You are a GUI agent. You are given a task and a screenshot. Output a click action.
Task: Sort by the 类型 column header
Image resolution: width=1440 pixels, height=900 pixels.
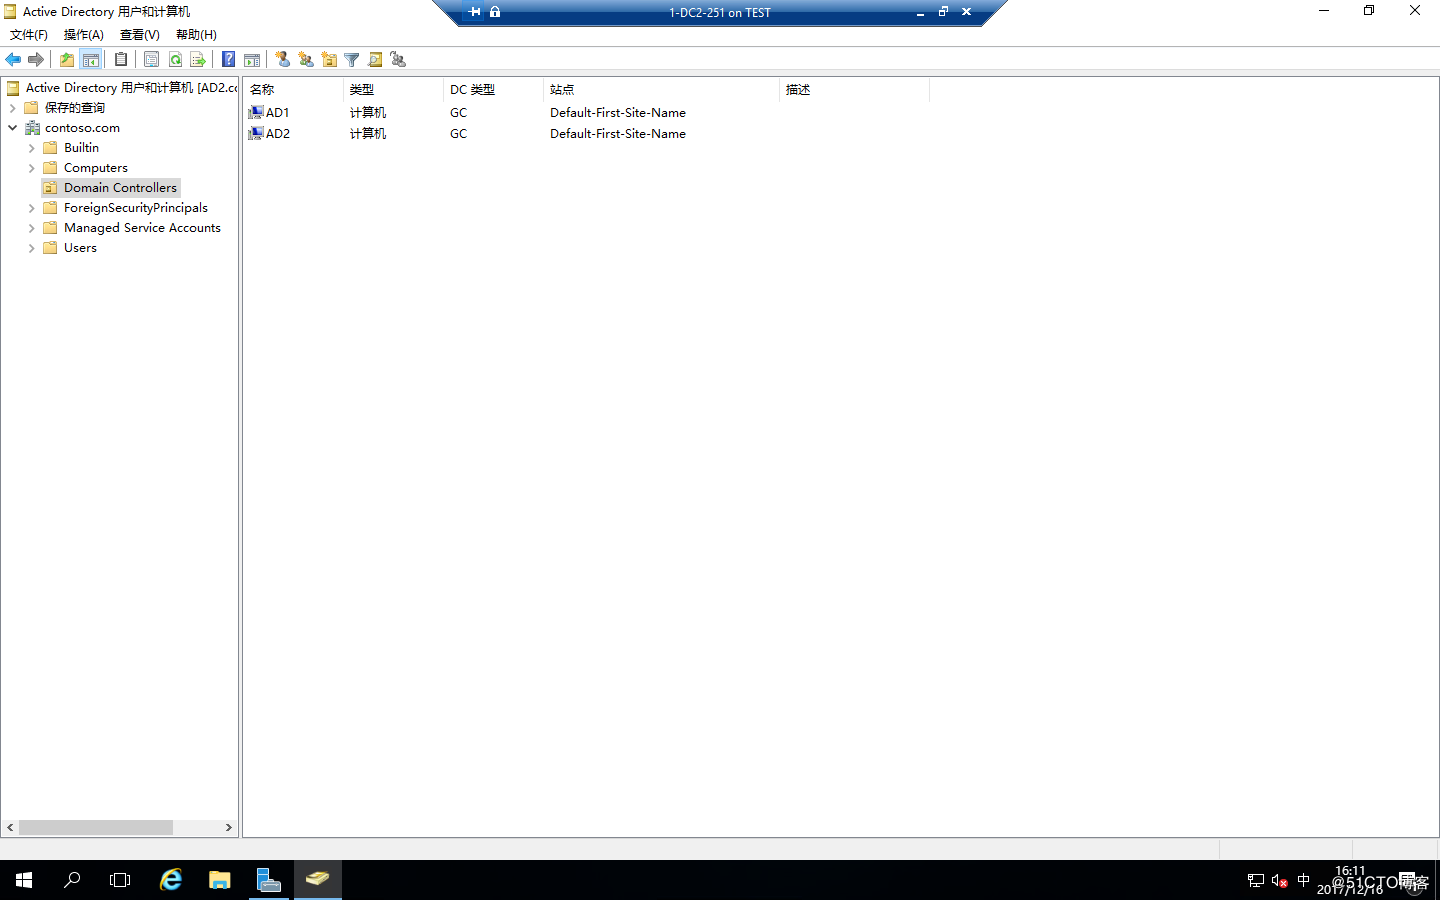393,90
